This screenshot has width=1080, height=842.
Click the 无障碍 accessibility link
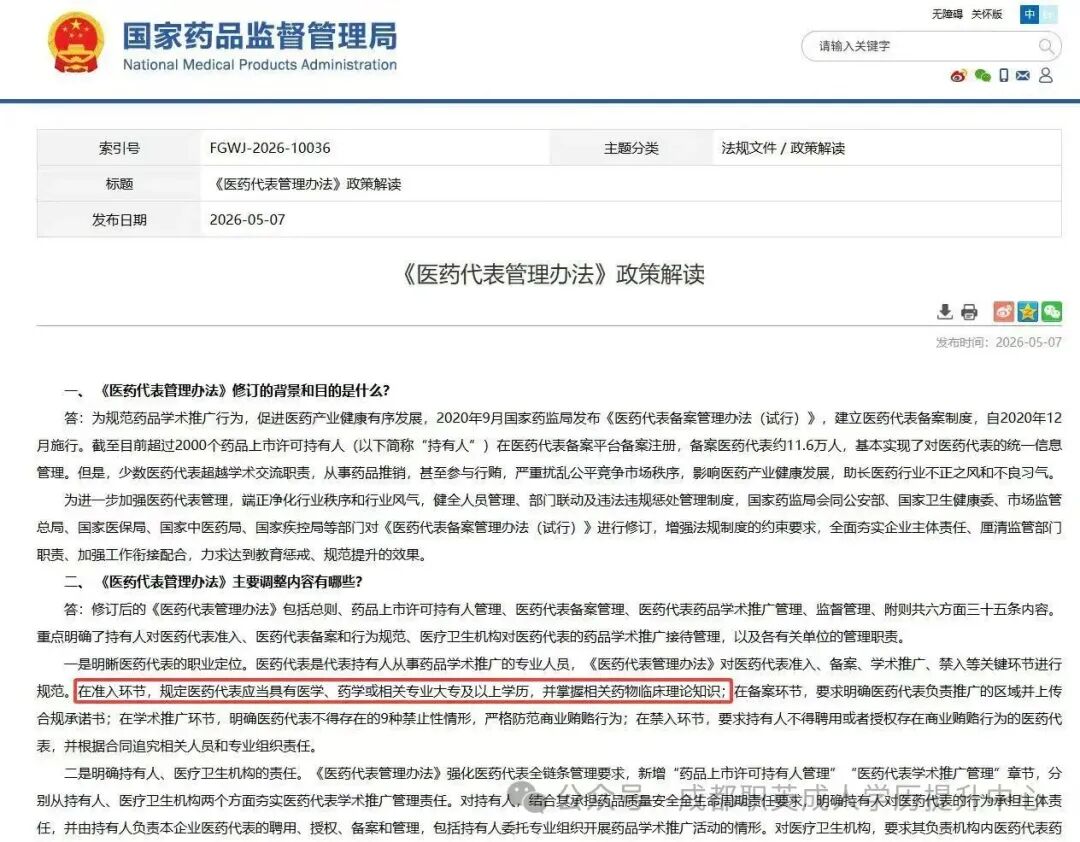947,14
